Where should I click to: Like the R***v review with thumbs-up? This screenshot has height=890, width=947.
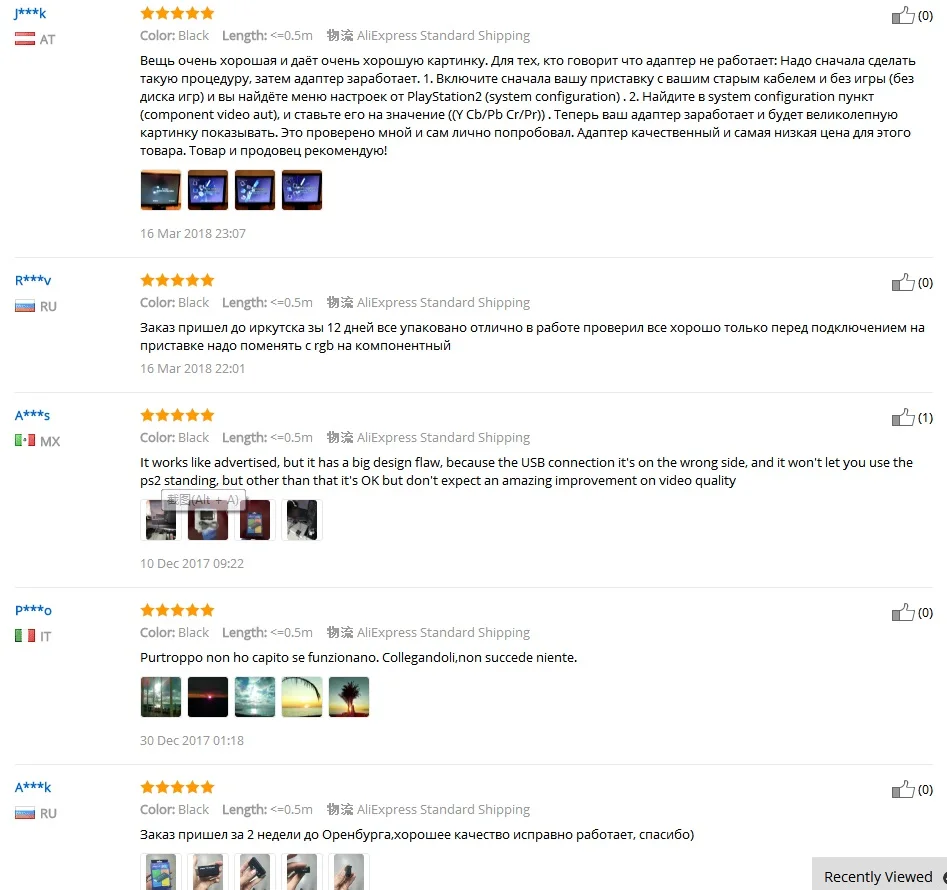pos(903,282)
